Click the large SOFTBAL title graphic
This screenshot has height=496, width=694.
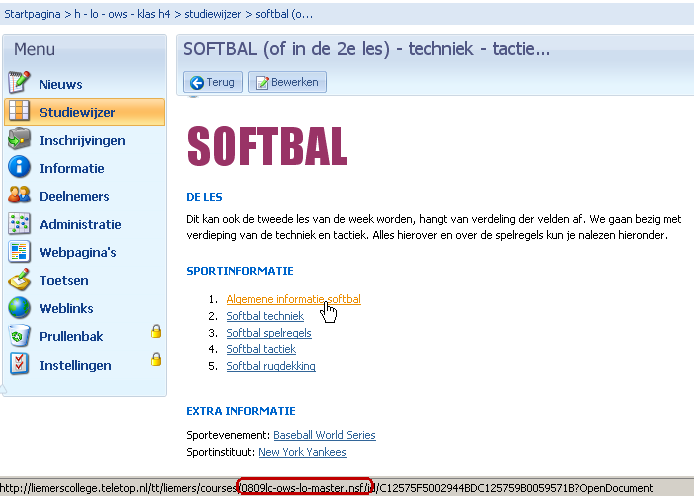pos(267,146)
